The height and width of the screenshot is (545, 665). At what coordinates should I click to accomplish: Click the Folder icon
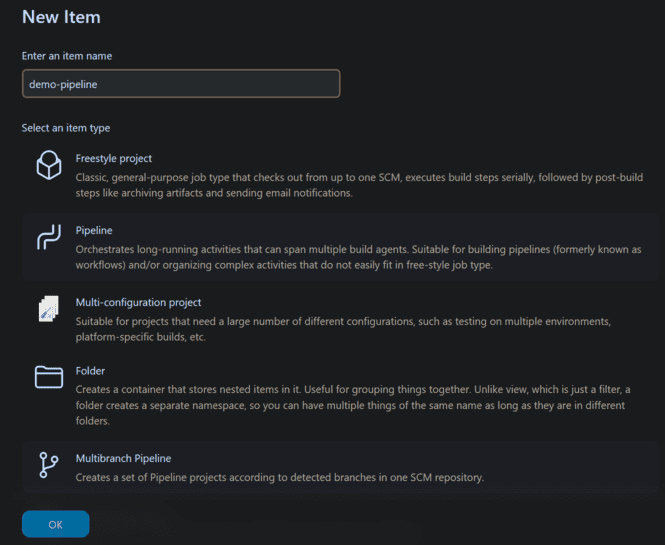coord(49,377)
